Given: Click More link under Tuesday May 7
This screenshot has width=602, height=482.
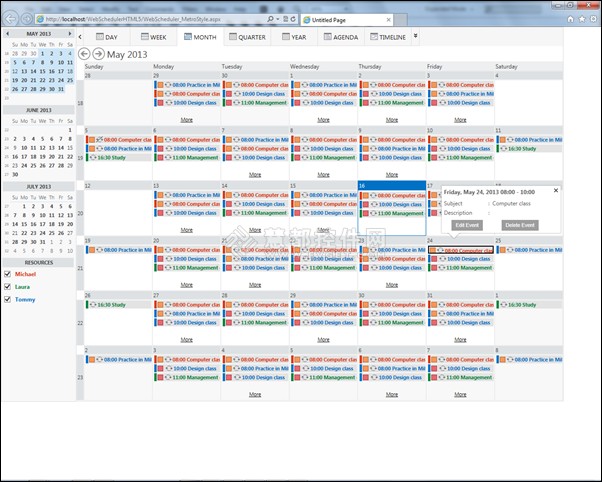Looking at the screenshot, I should (255, 175).
